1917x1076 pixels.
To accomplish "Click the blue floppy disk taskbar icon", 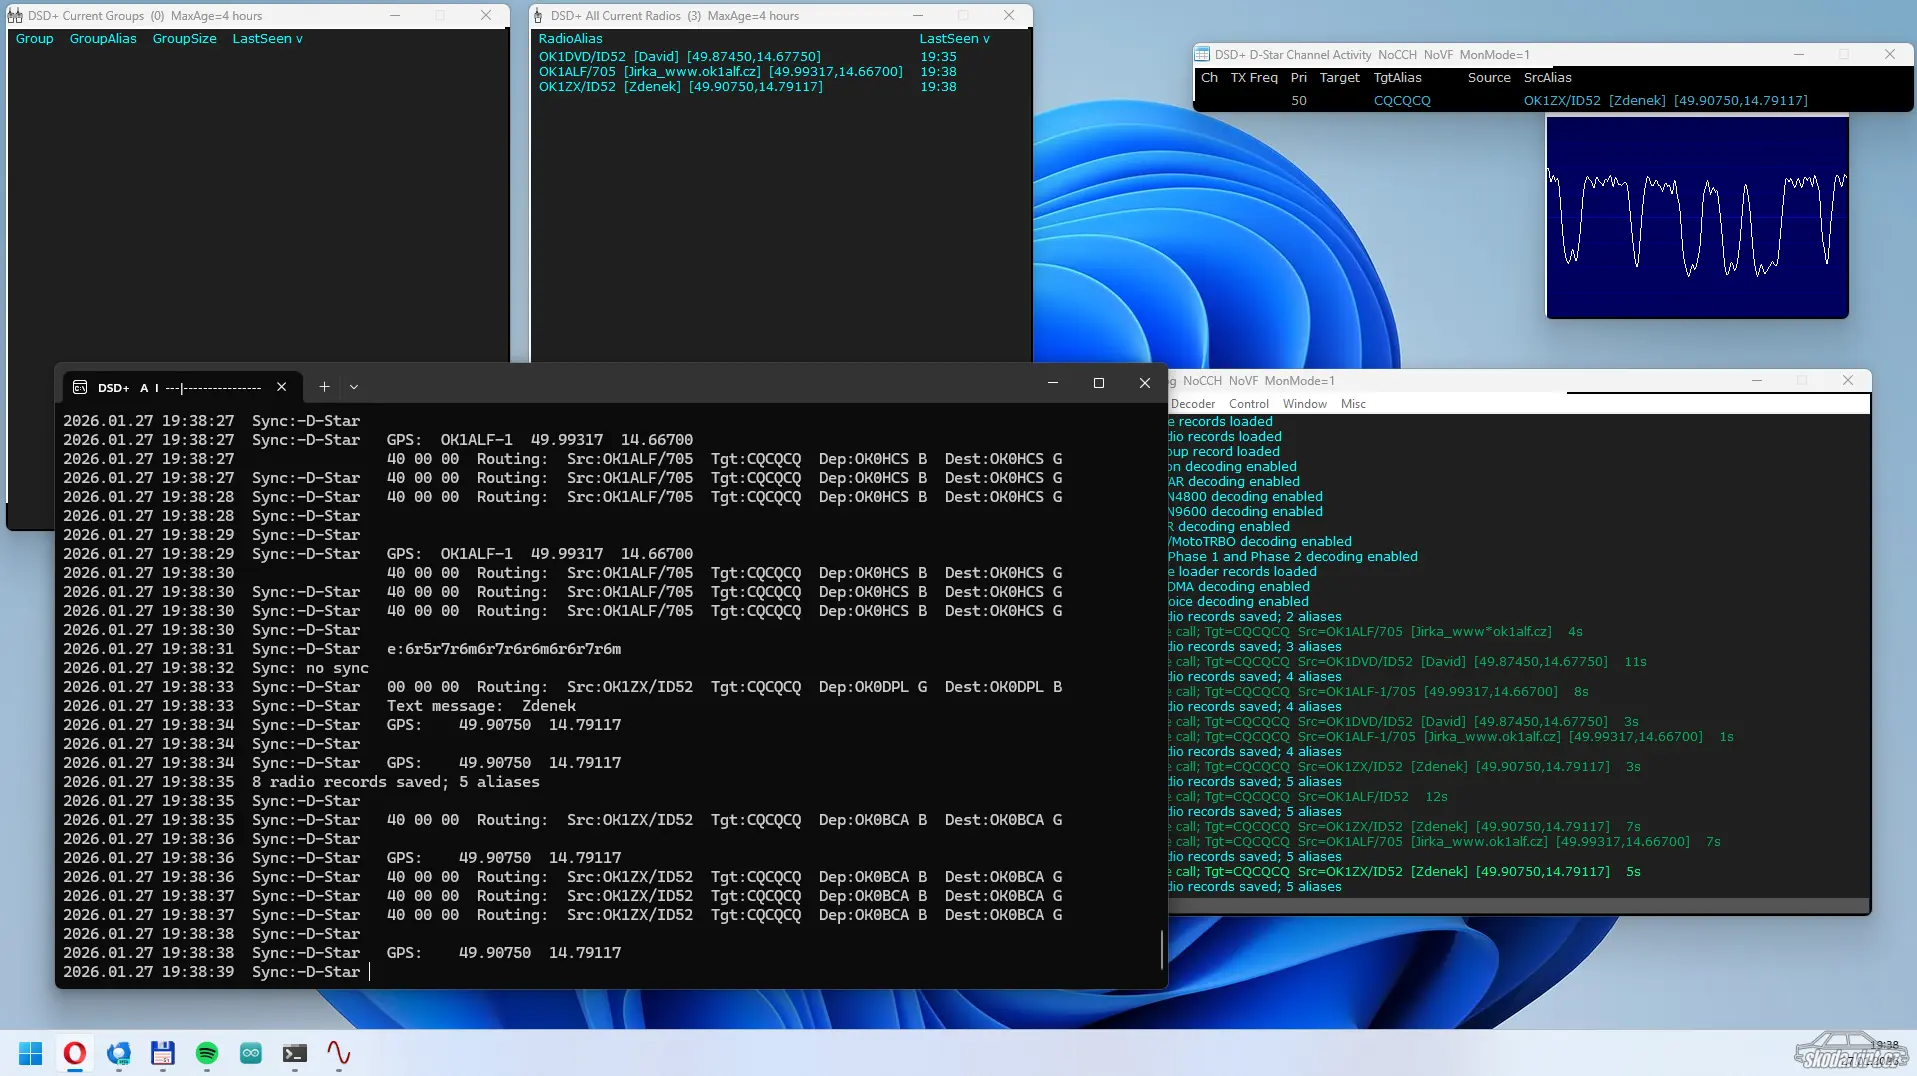I will (163, 1053).
